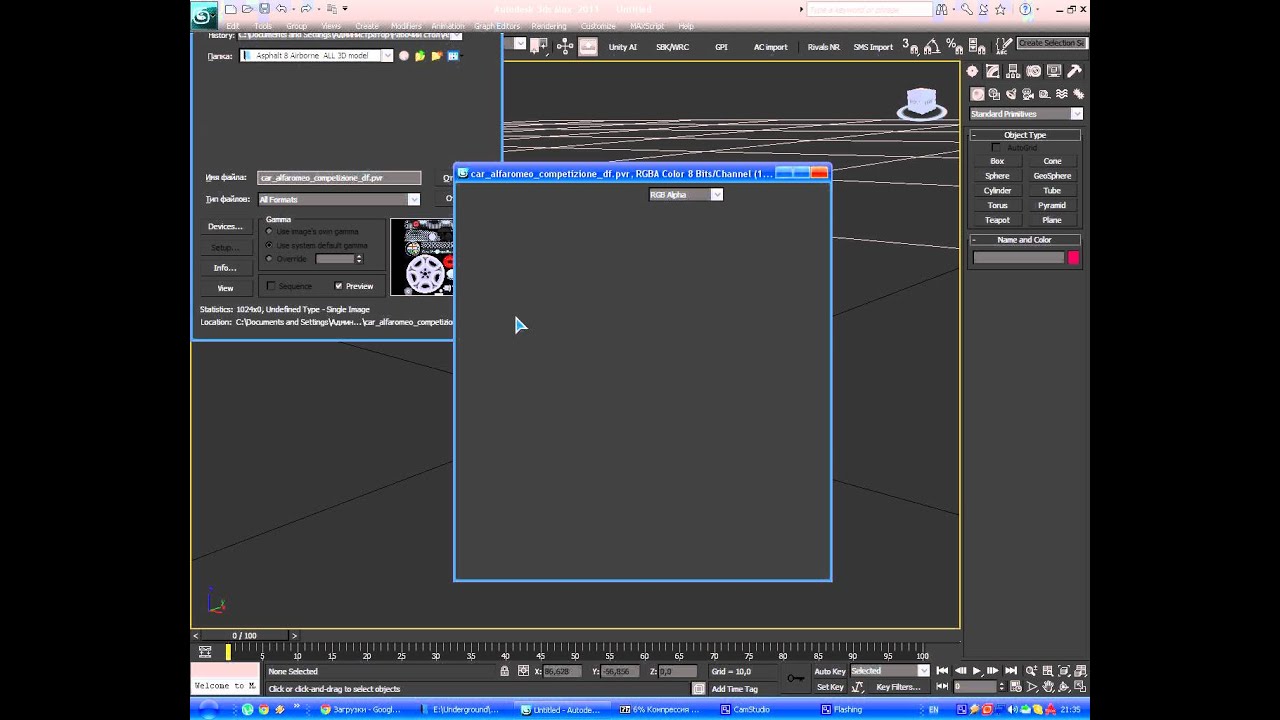Screen dimensions: 1280x720
Task: Select Use system default gamma radio
Action: pos(269,245)
